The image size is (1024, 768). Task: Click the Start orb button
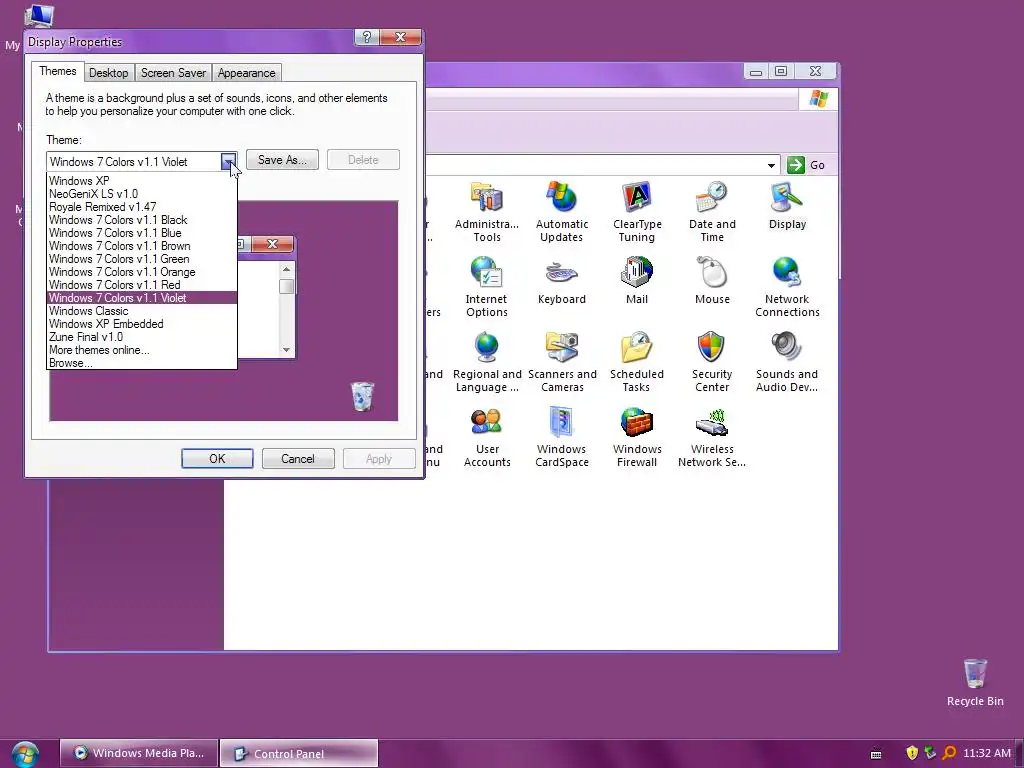pyautogui.click(x=25, y=754)
